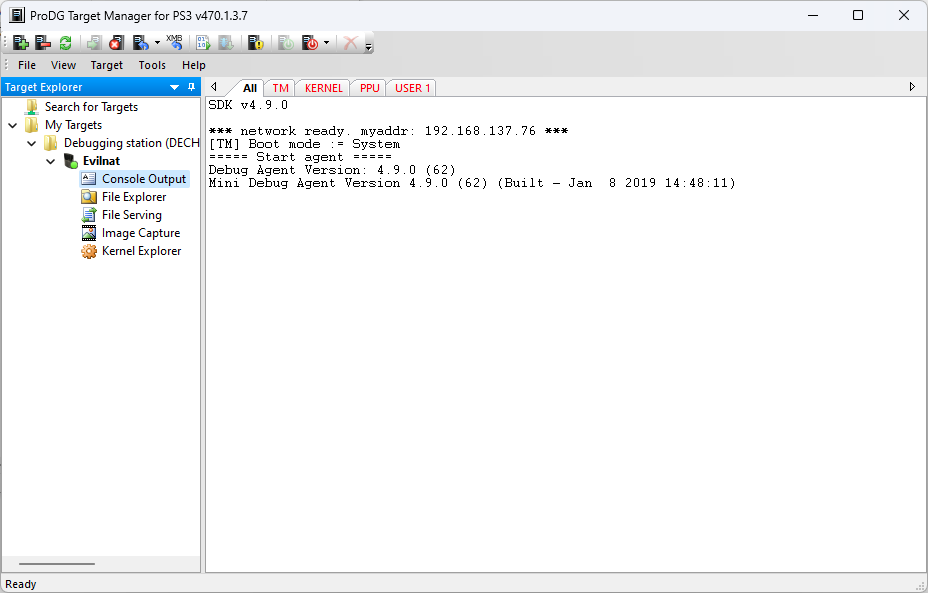This screenshot has width=928, height=593.
Task: Select Console Output in the tree
Action: pos(144,179)
